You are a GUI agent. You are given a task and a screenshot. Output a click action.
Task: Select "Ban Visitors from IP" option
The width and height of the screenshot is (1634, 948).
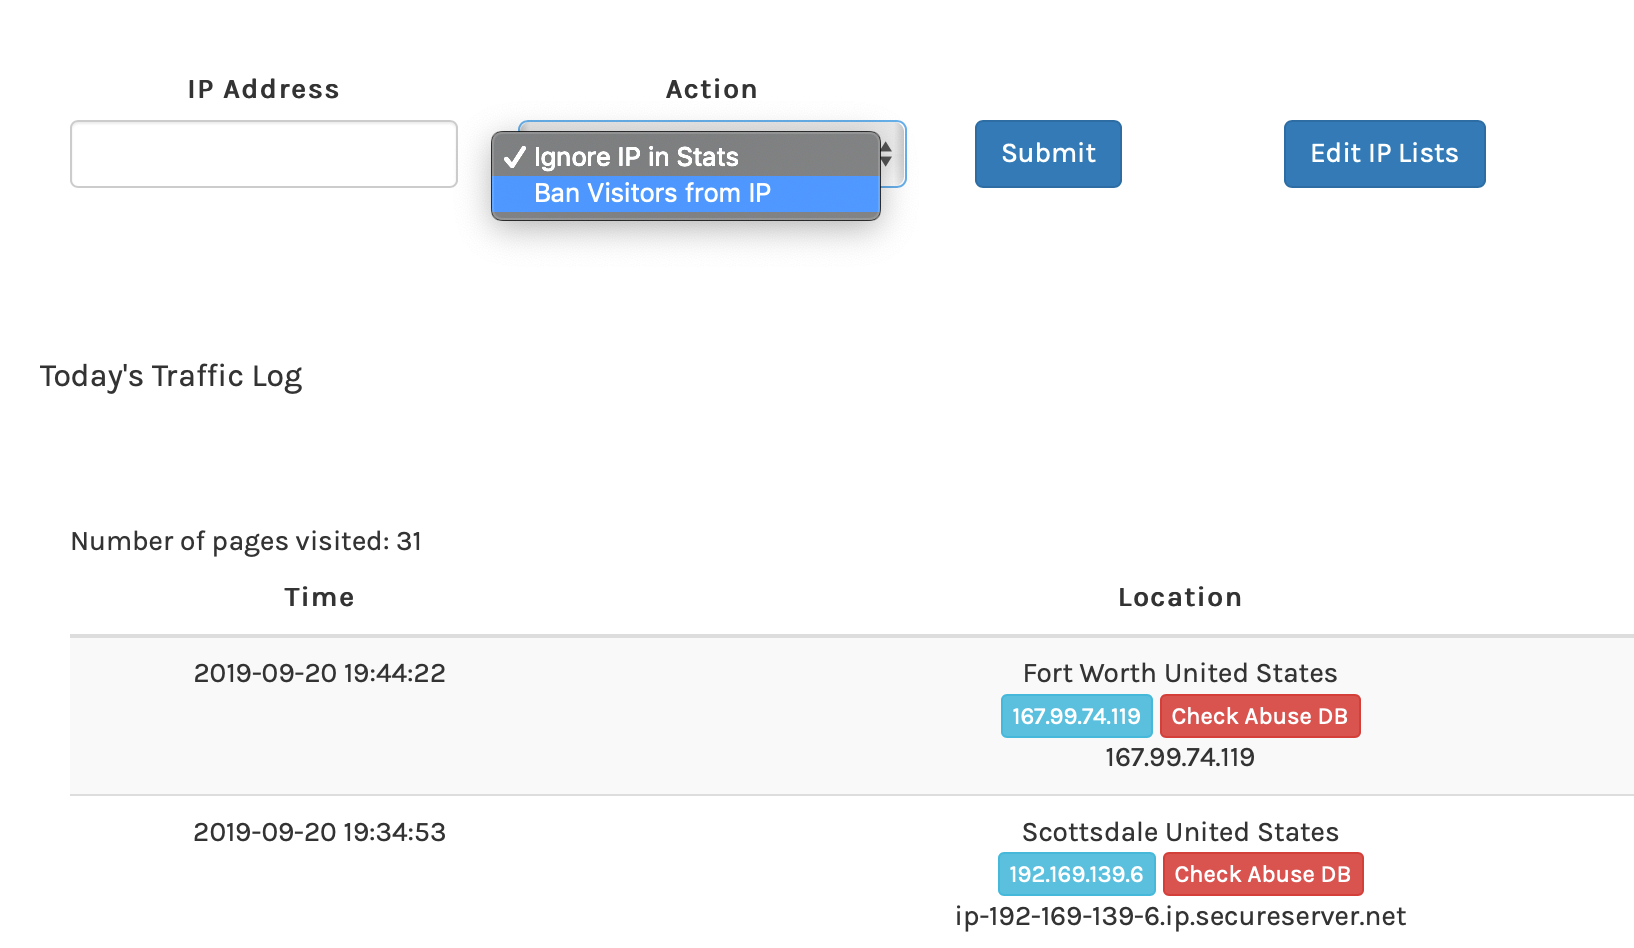pyautogui.click(x=652, y=193)
